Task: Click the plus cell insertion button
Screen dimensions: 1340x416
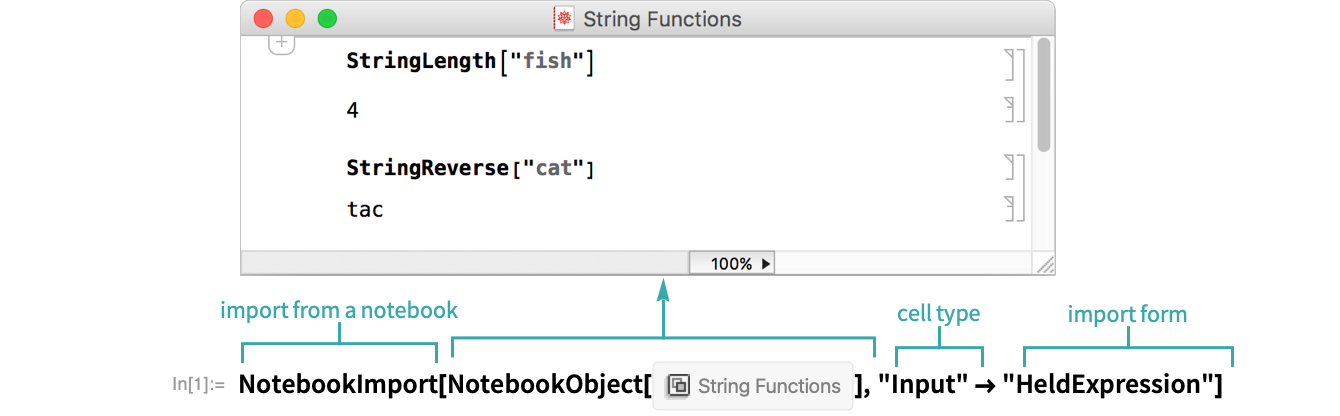Action: point(282,43)
